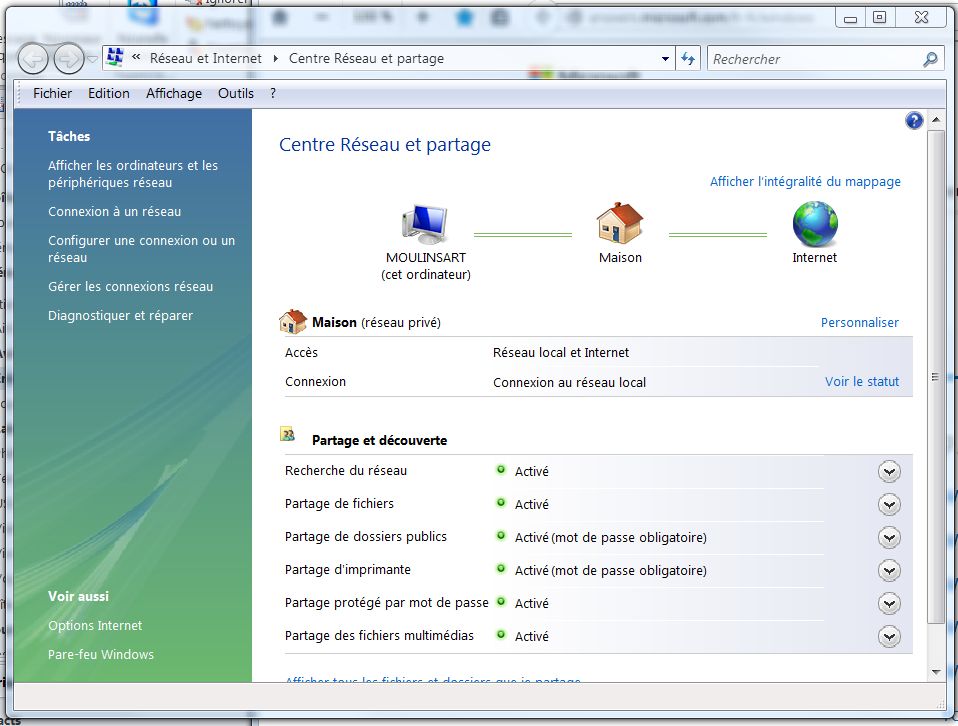Image resolution: width=958 pixels, height=726 pixels.
Task: Open the address bar dropdown
Action: coord(664,58)
